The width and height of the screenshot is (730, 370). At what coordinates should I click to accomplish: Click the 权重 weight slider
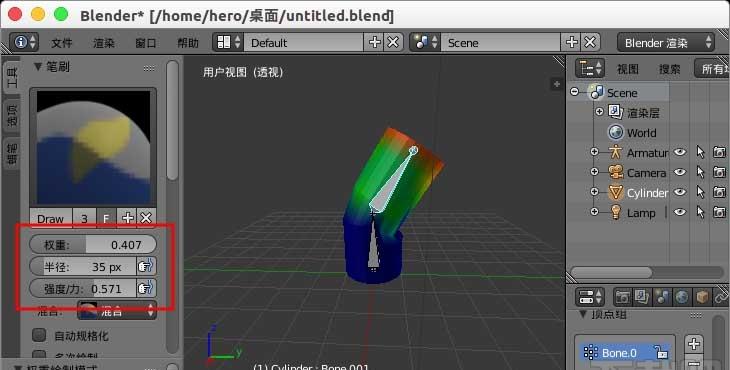[x=93, y=244]
